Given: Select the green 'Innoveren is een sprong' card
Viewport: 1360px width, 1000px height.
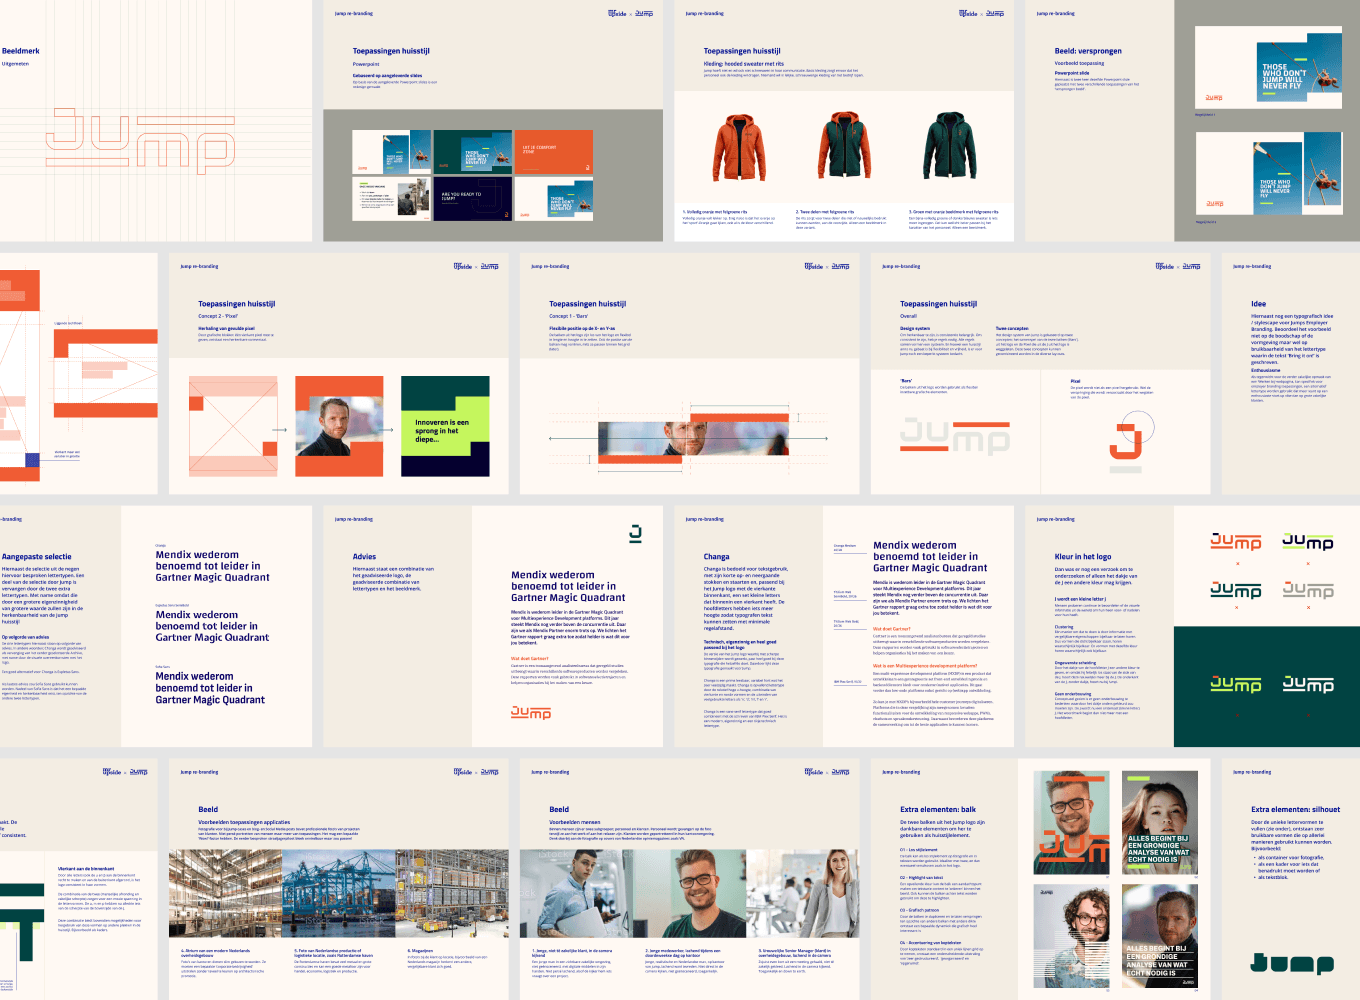Looking at the screenshot, I should pyautogui.click(x=445, y=426).
